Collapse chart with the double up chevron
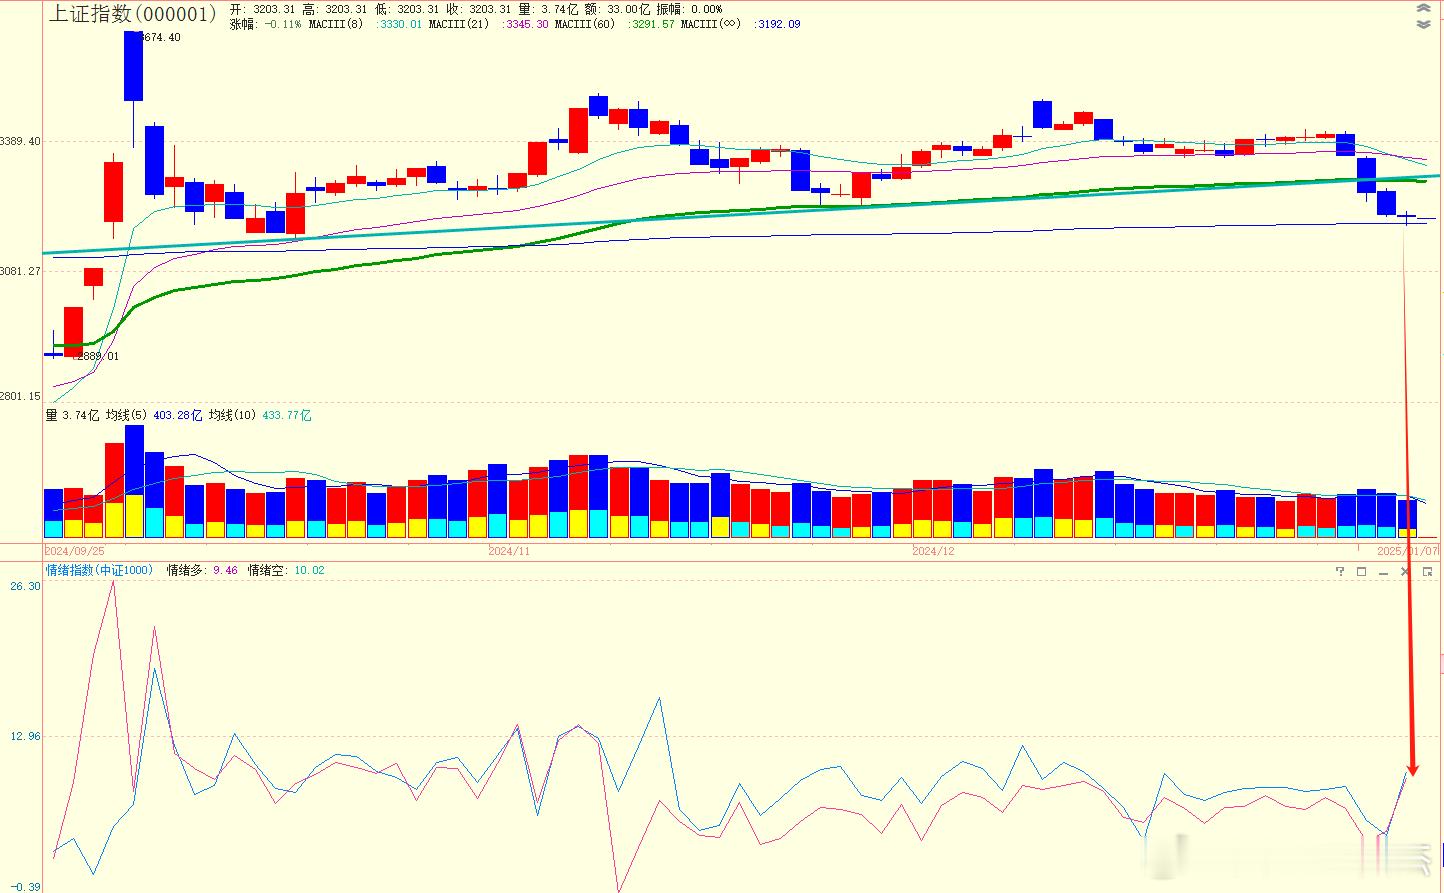This screenshot has width=1444, height=893. point(1424,9)
